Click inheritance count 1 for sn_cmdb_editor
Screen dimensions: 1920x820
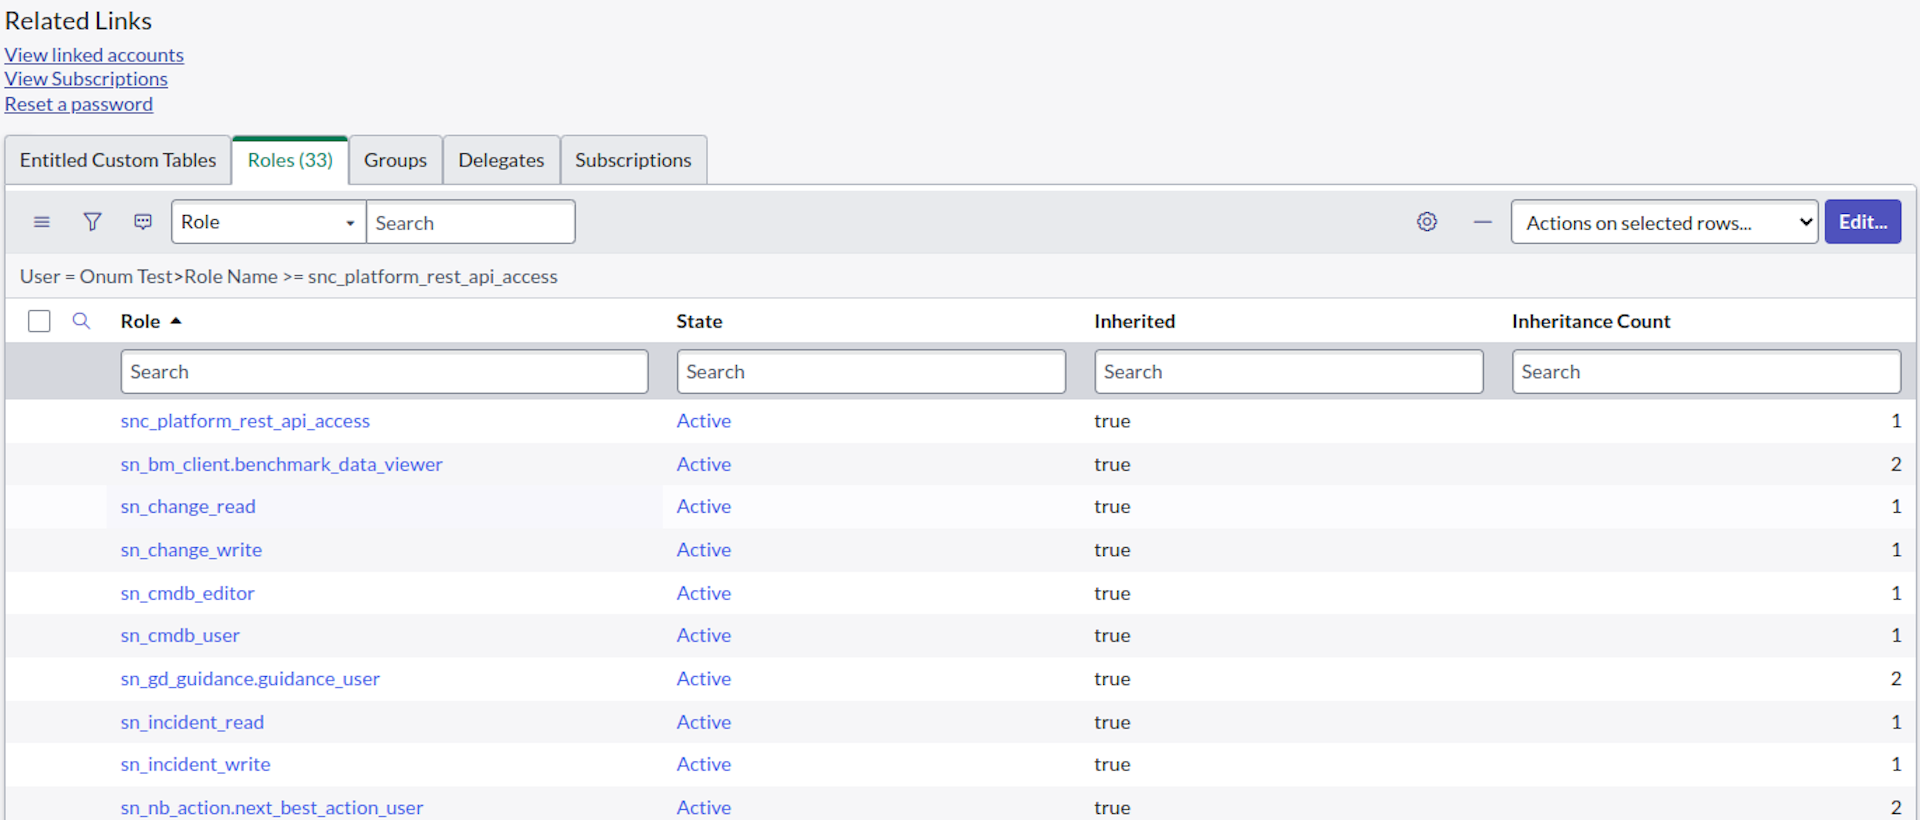click(1896, 593)
